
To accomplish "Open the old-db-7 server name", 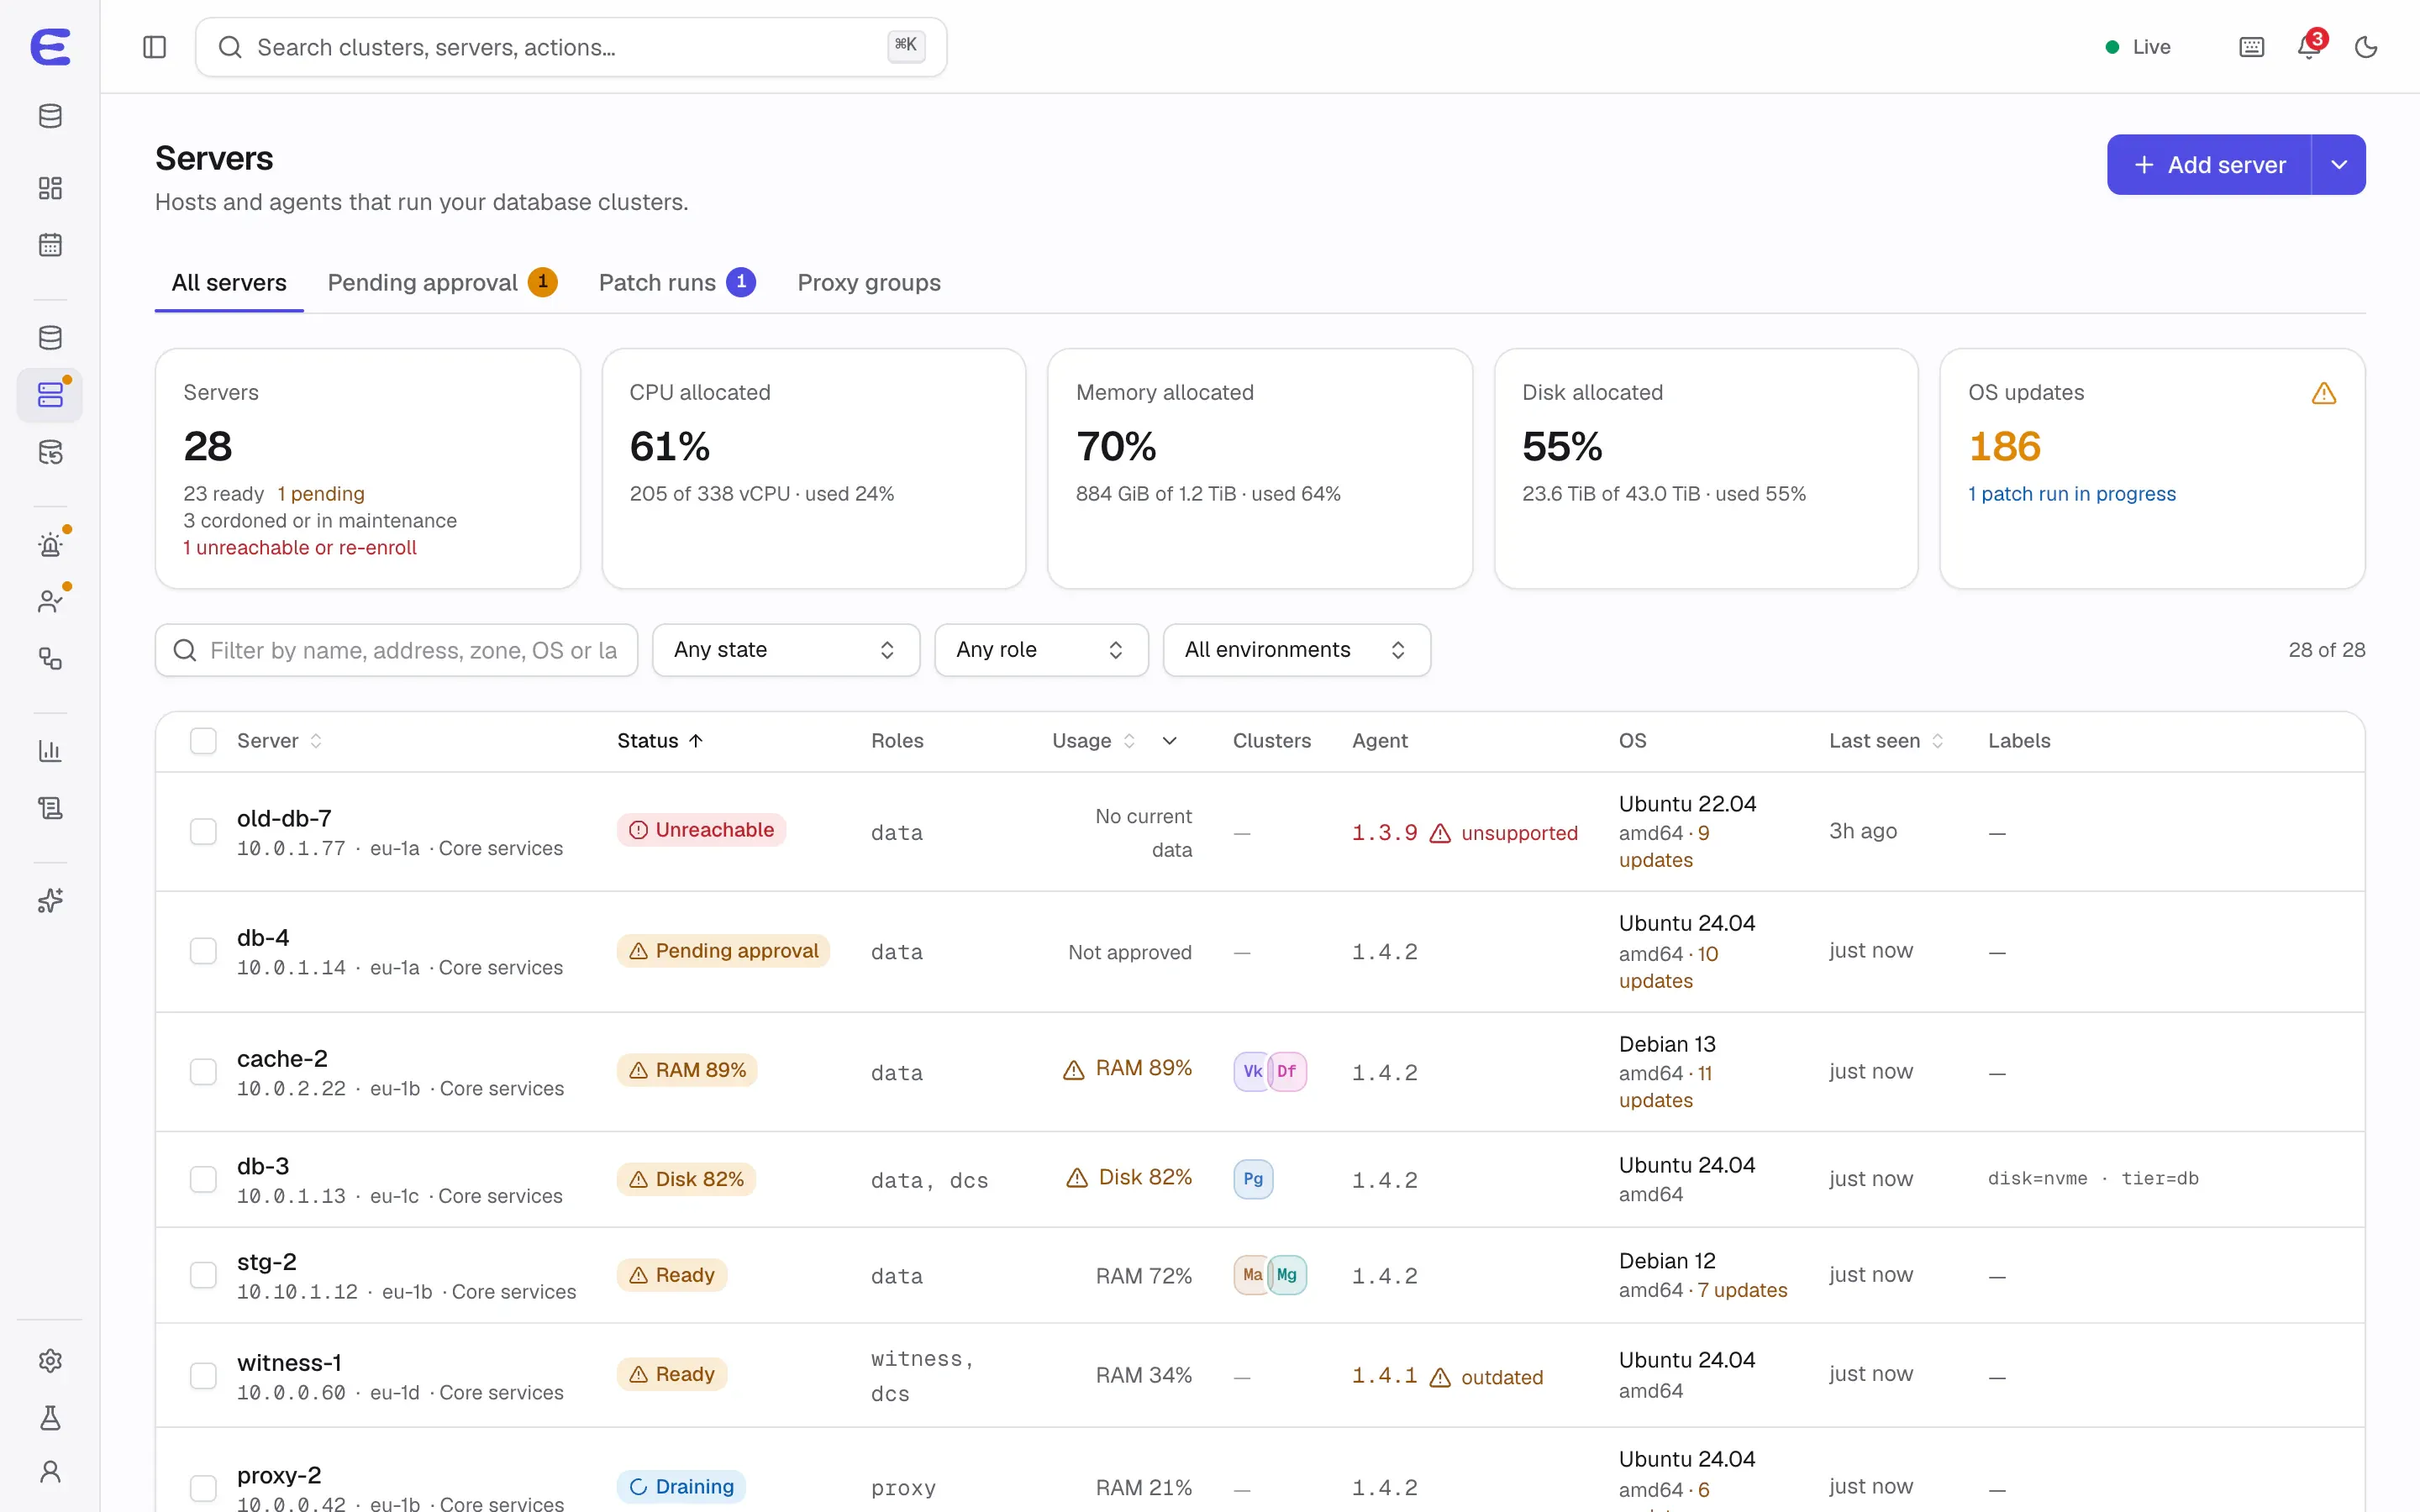I will pos(284,818).
